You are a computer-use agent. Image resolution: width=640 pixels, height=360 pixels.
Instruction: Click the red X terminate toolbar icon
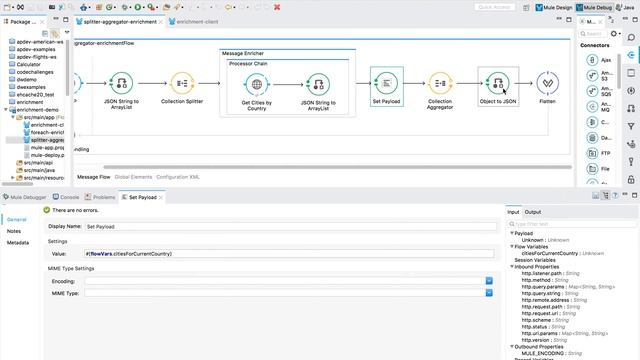pos(277,7)
